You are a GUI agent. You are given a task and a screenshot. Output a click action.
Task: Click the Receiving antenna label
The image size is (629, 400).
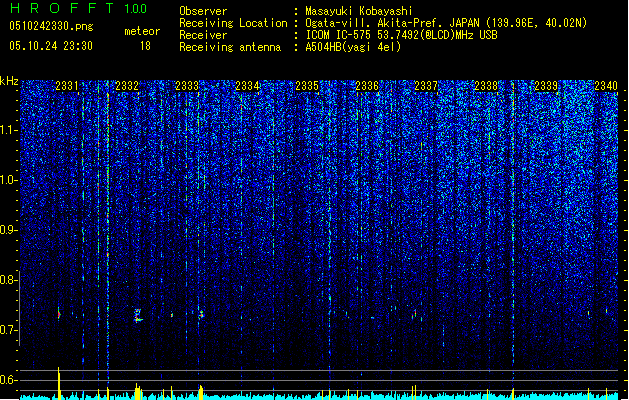tap(230, 47)
